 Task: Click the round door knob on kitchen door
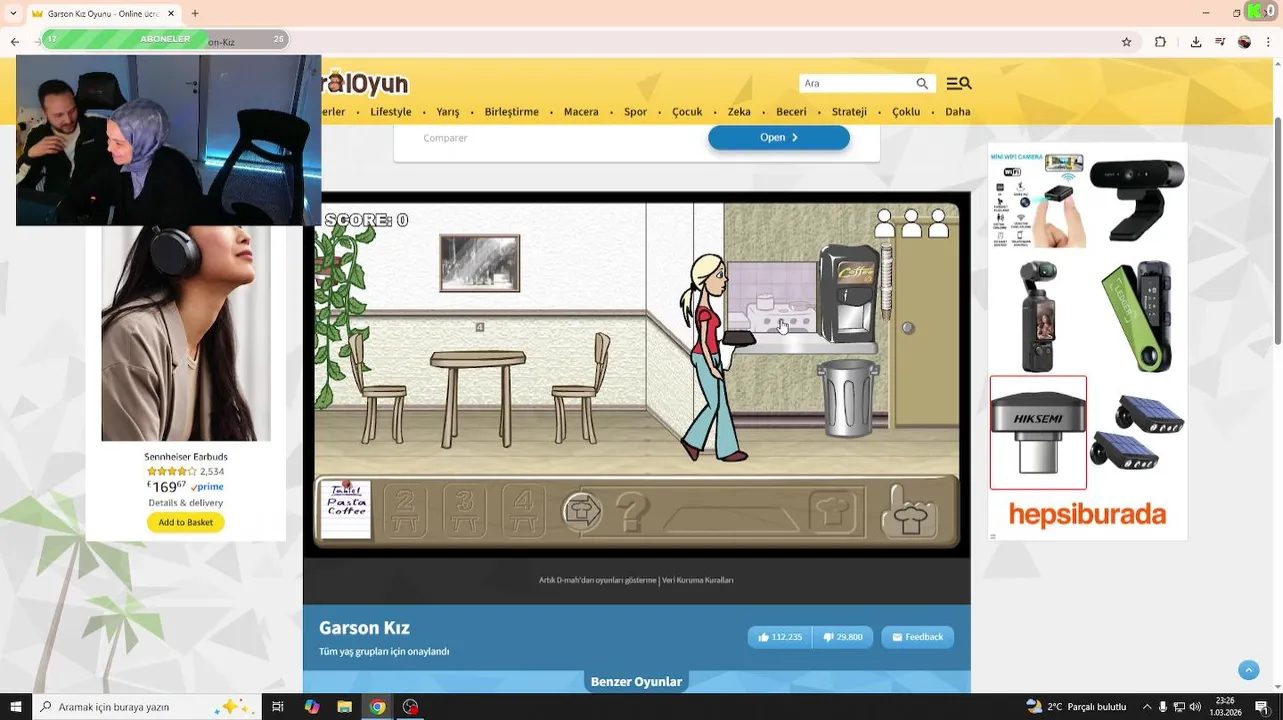click(x=908, y=328)
